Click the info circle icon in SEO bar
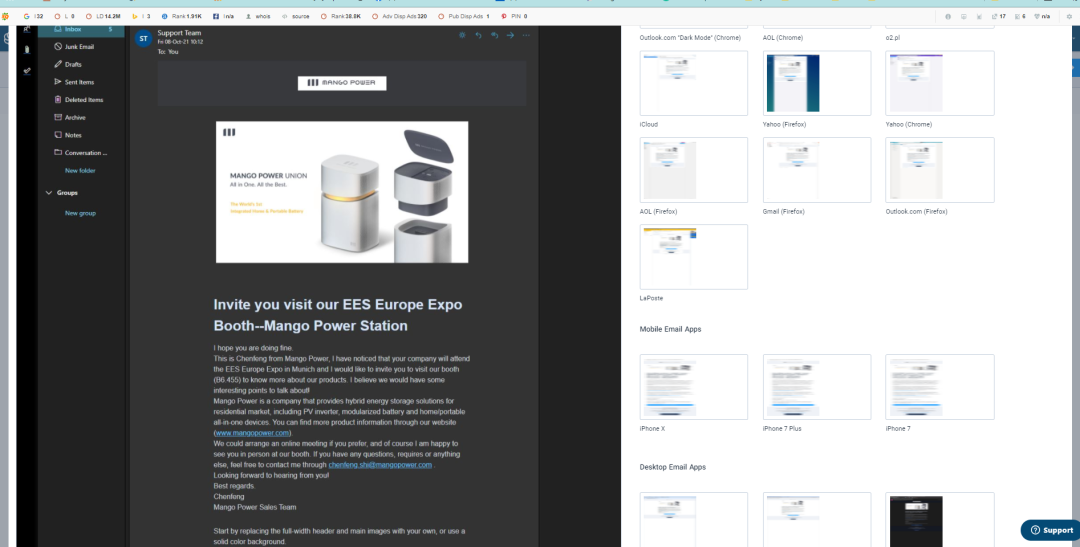 tap(948, 17)
